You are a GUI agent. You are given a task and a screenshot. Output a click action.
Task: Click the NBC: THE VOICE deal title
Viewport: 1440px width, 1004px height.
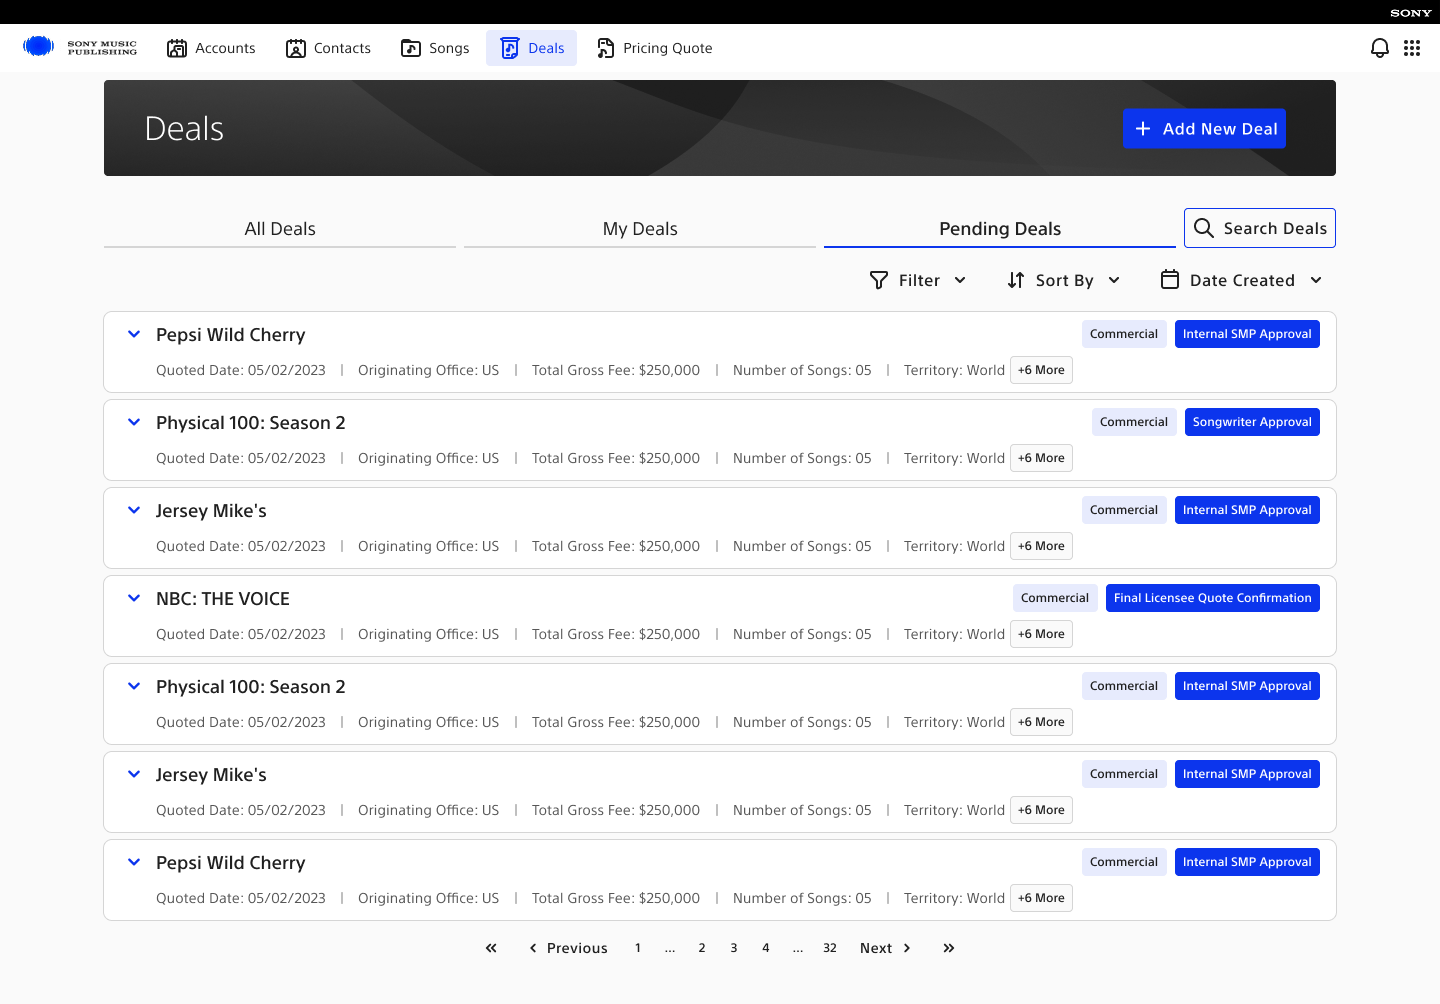[223, 599]
